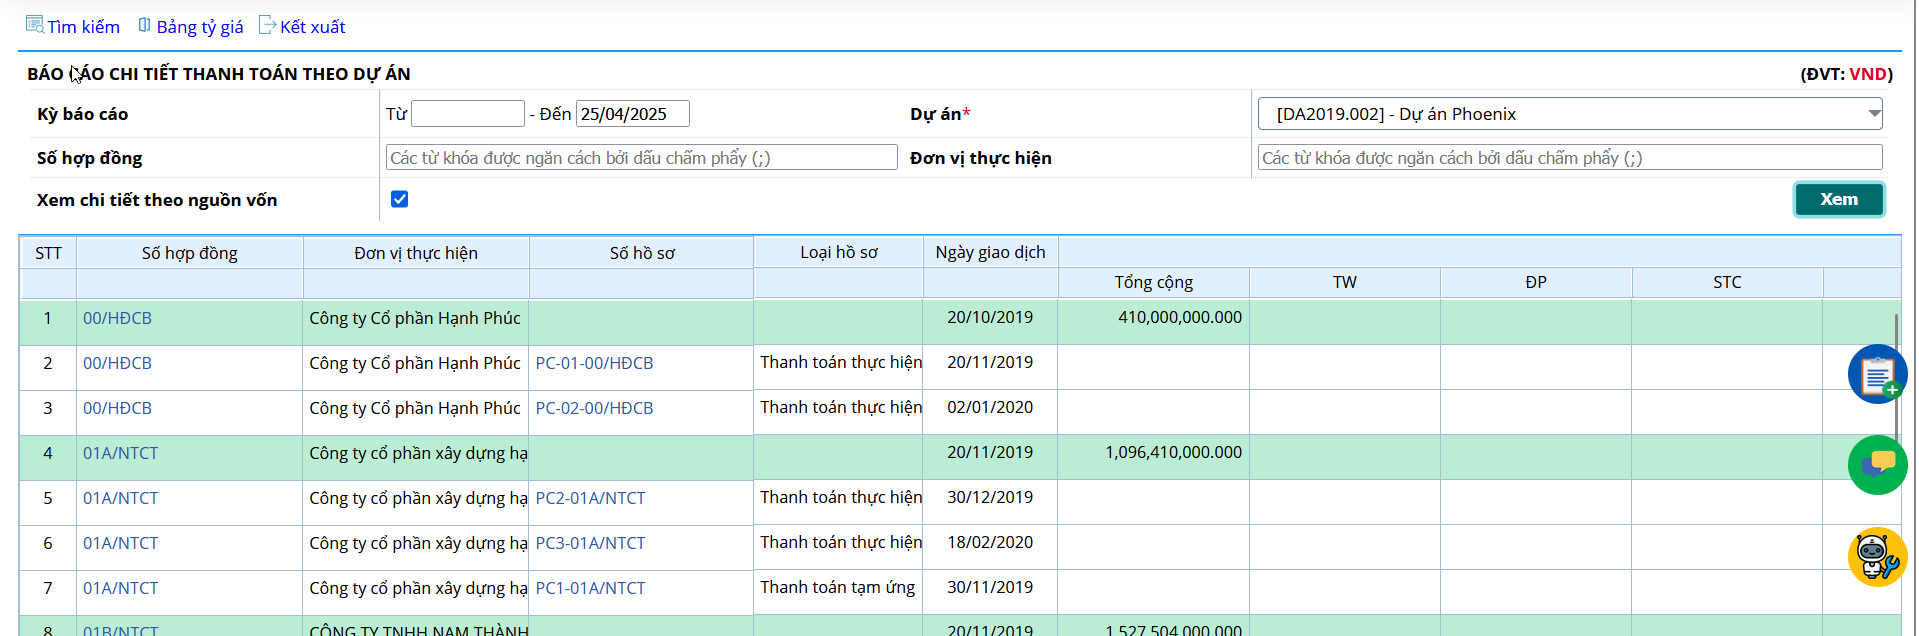Click Công ty Cổ phần Hạnh Phúc in row 3
1919x636 pixels.
click(415, 408)
